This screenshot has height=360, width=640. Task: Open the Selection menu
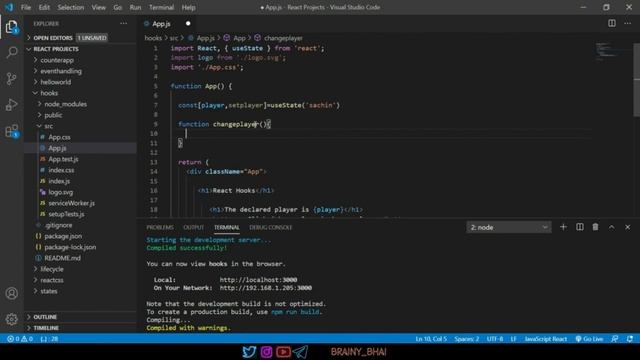(71, 7)
